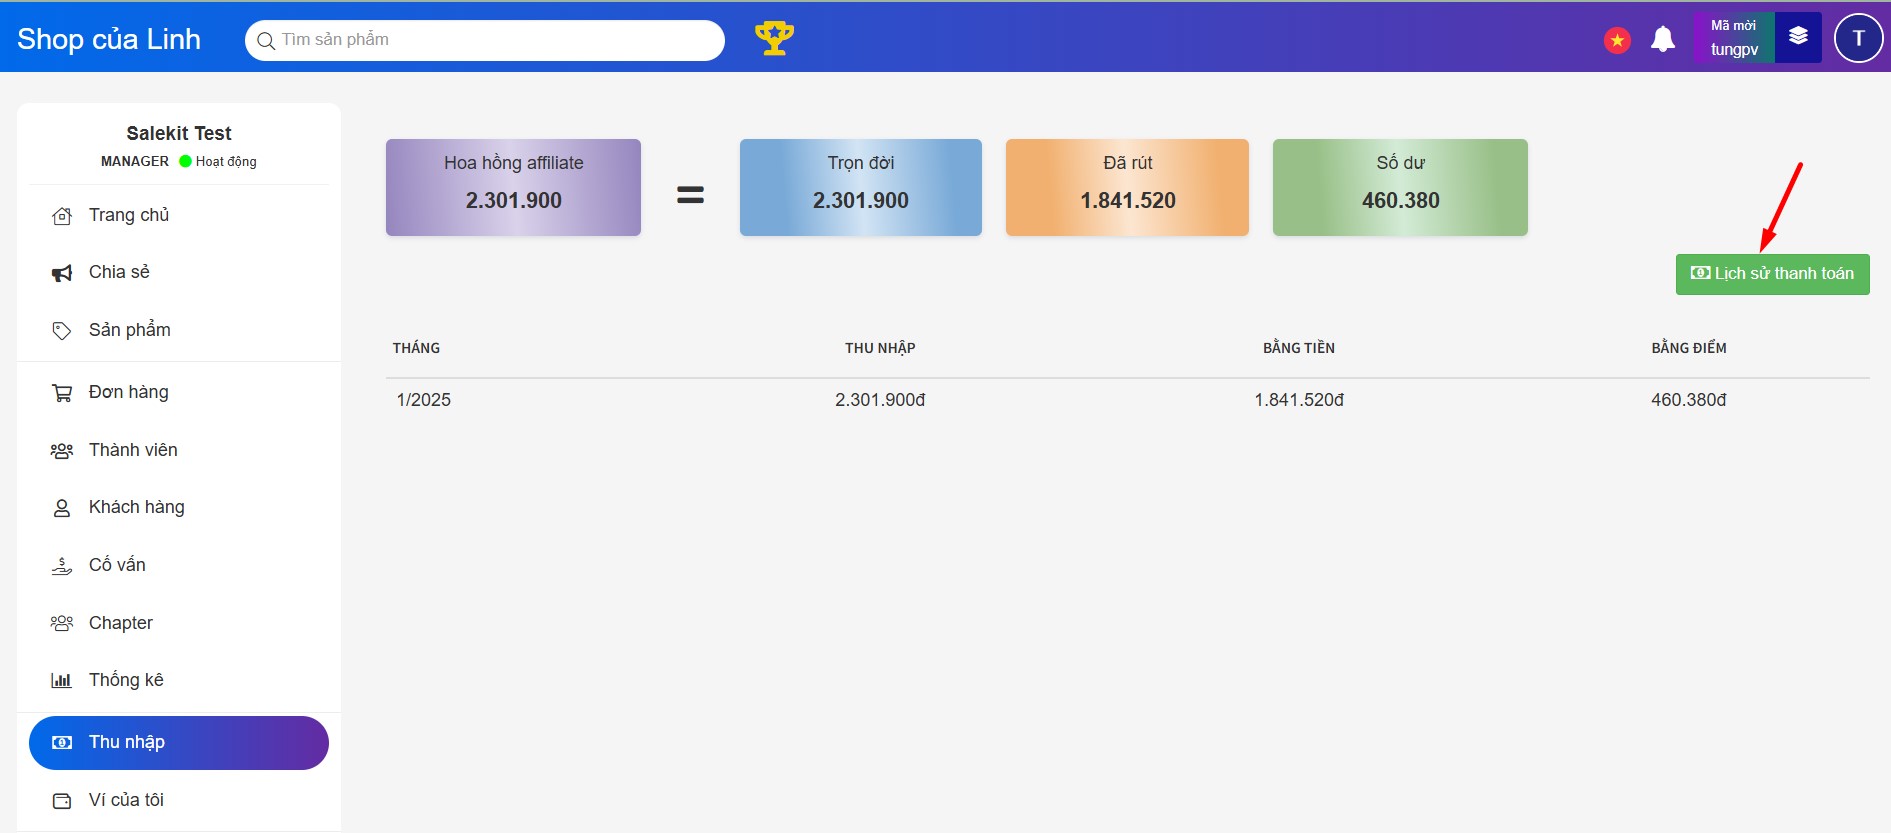Go to Thành viên page
Screen dimensions: 1891x833
133,450
